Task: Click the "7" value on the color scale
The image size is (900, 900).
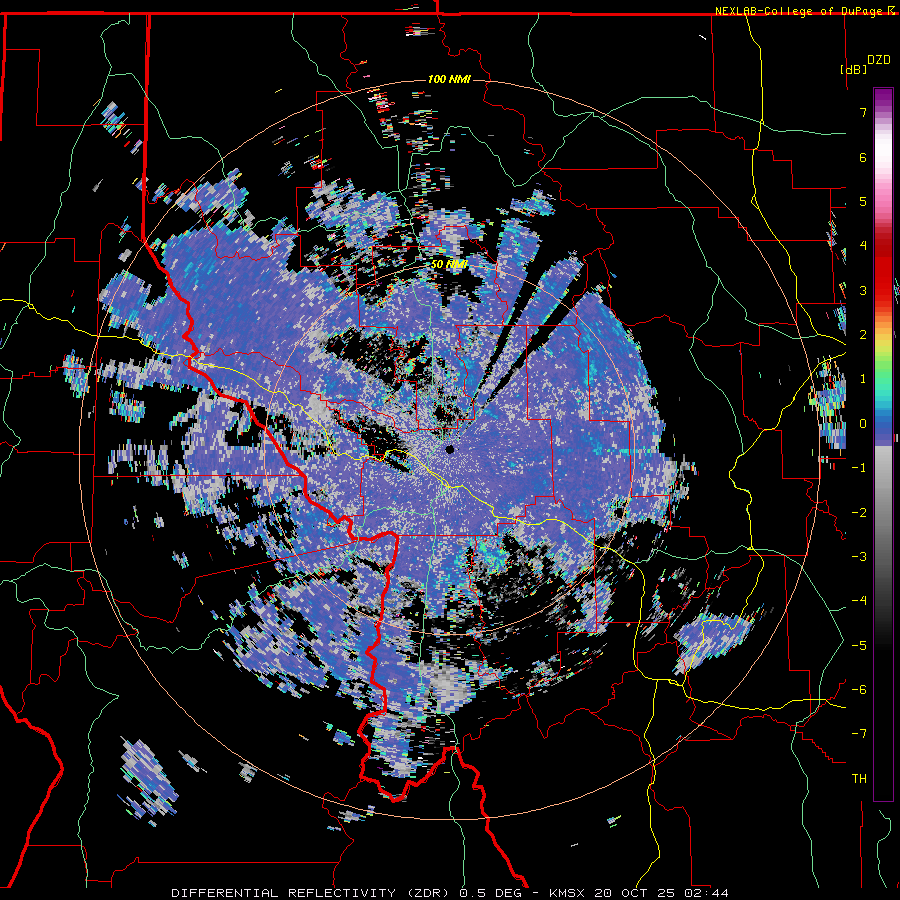Action: coord(863,112)
